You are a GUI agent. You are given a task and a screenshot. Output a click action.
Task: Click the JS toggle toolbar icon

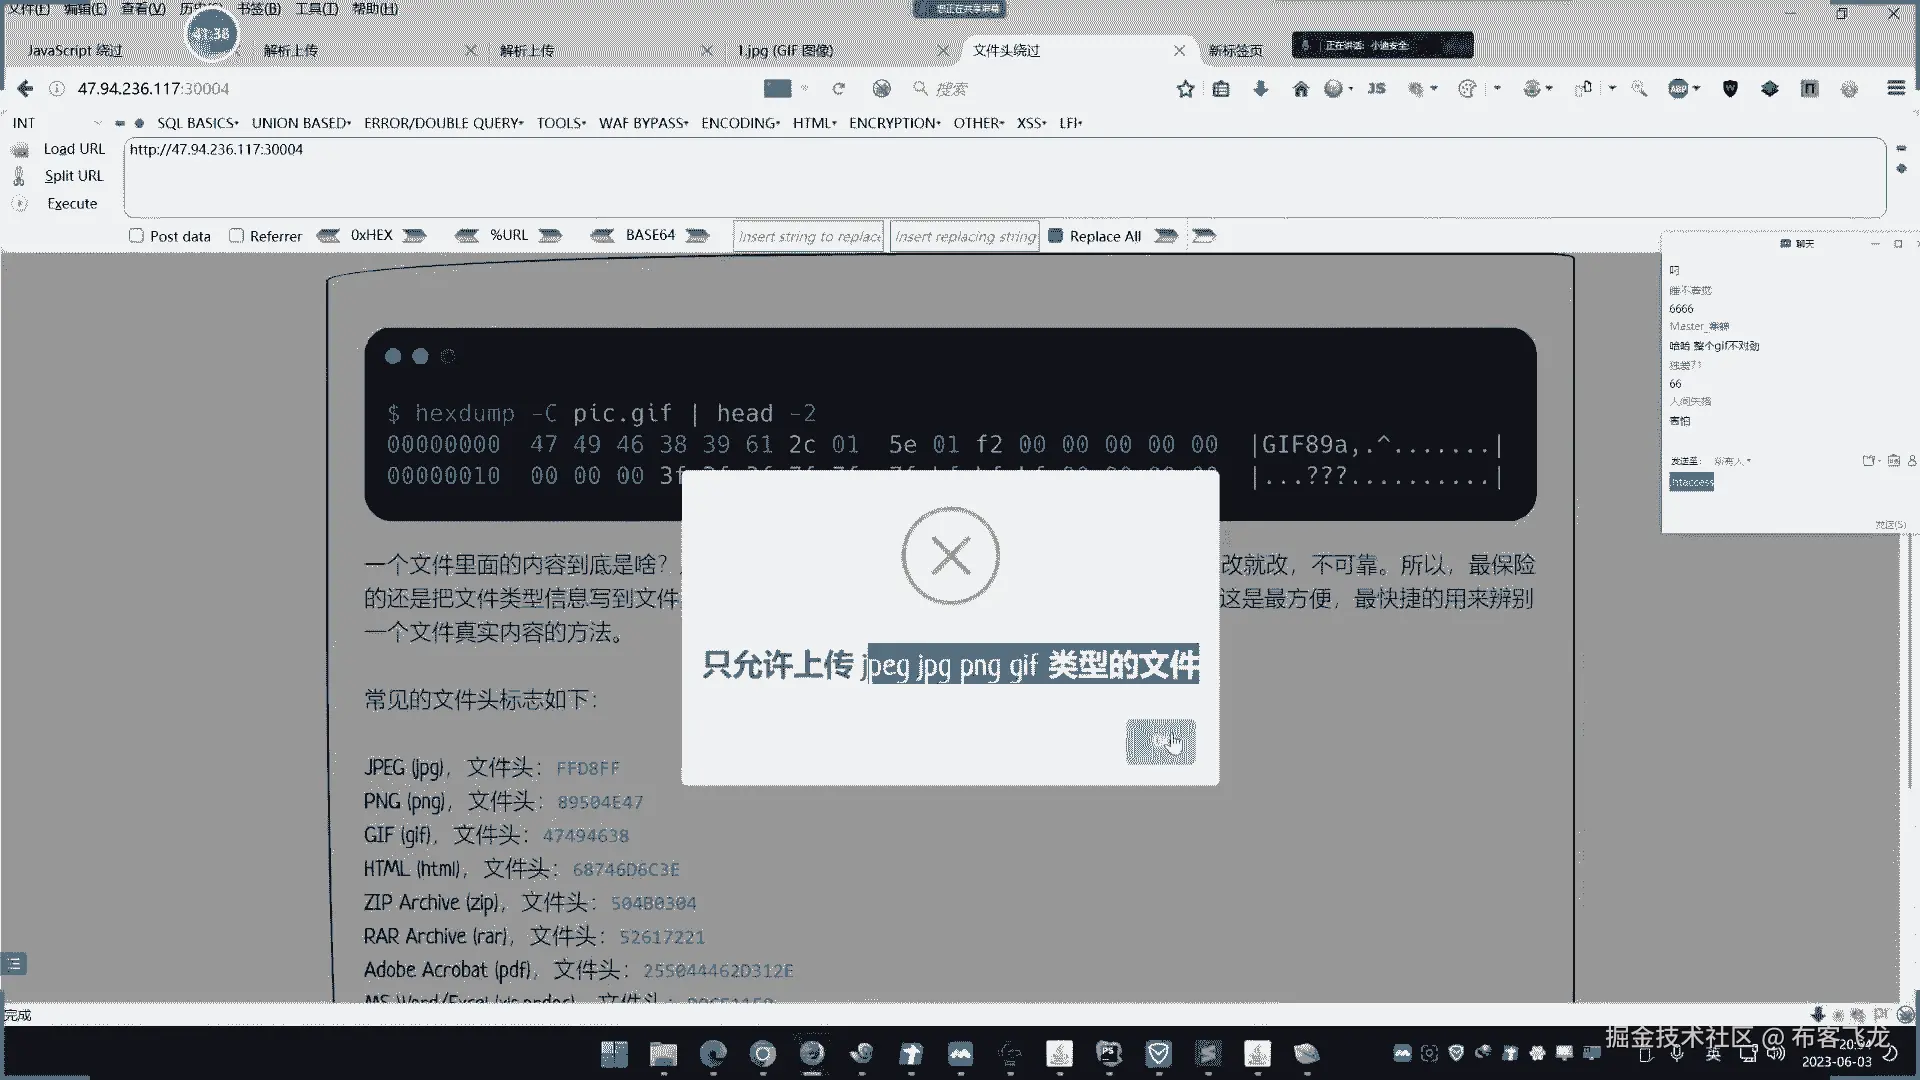pos(1377,89)
